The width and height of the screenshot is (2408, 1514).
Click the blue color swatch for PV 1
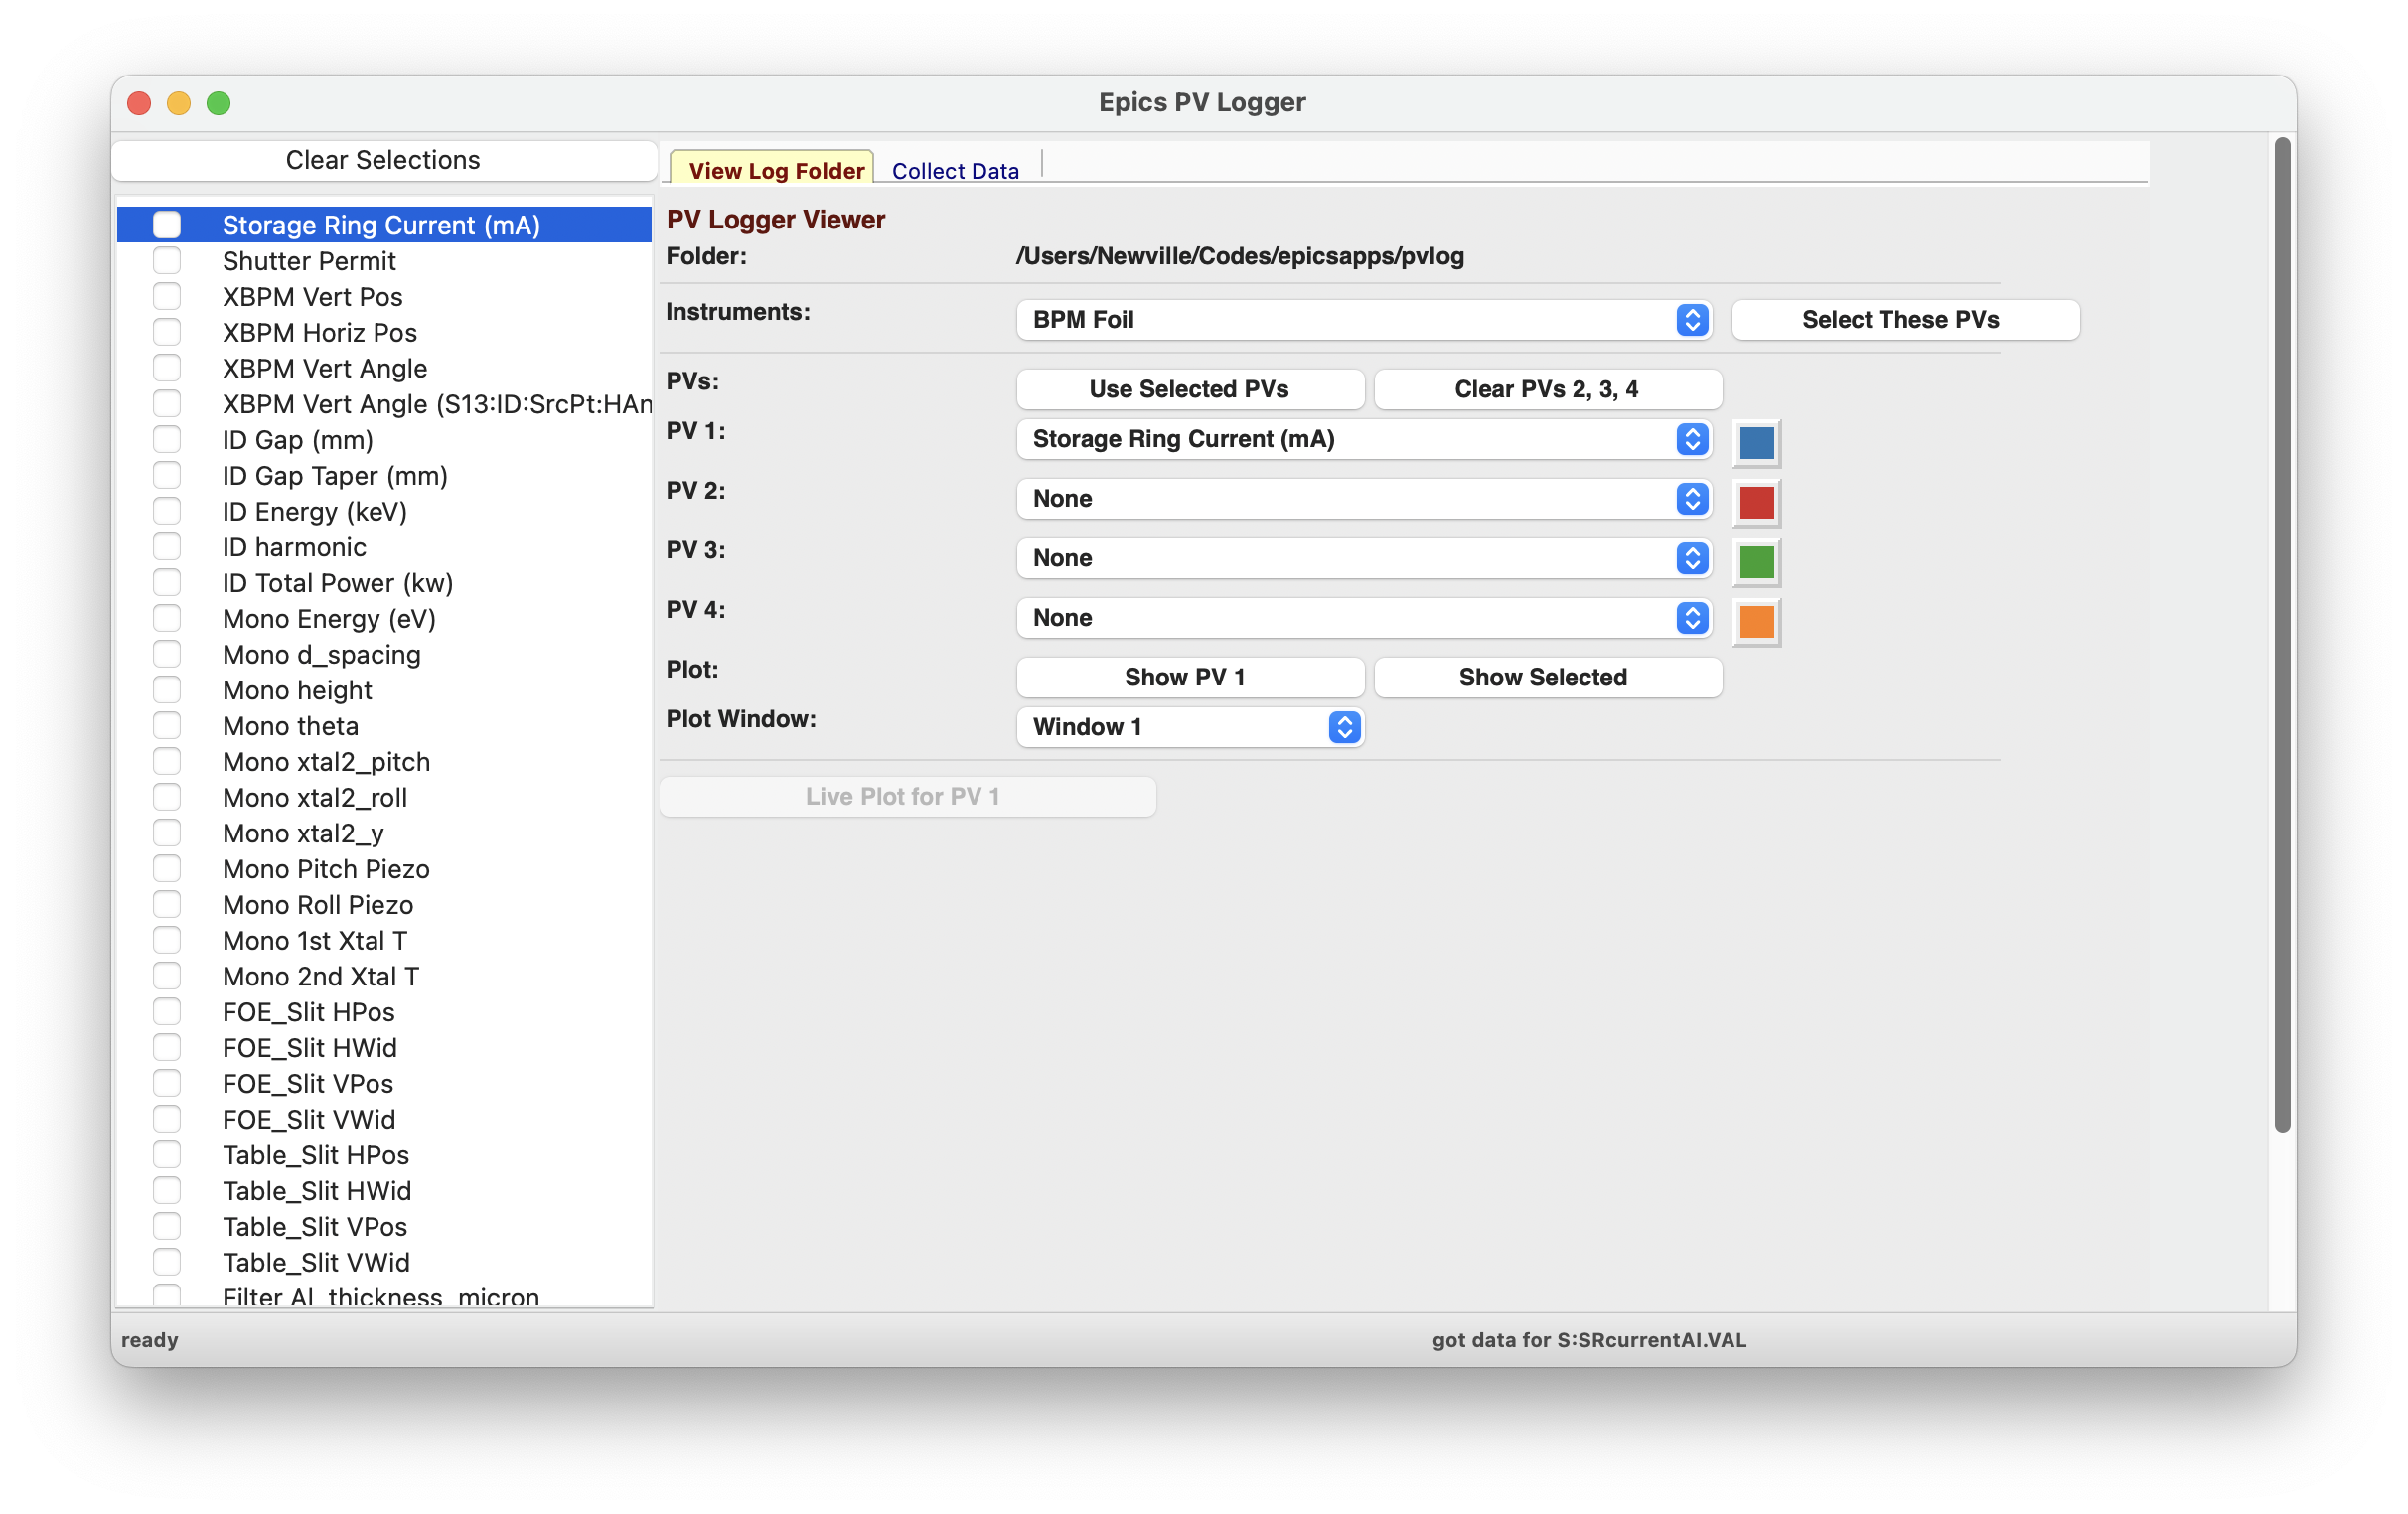pos(1756,443)
